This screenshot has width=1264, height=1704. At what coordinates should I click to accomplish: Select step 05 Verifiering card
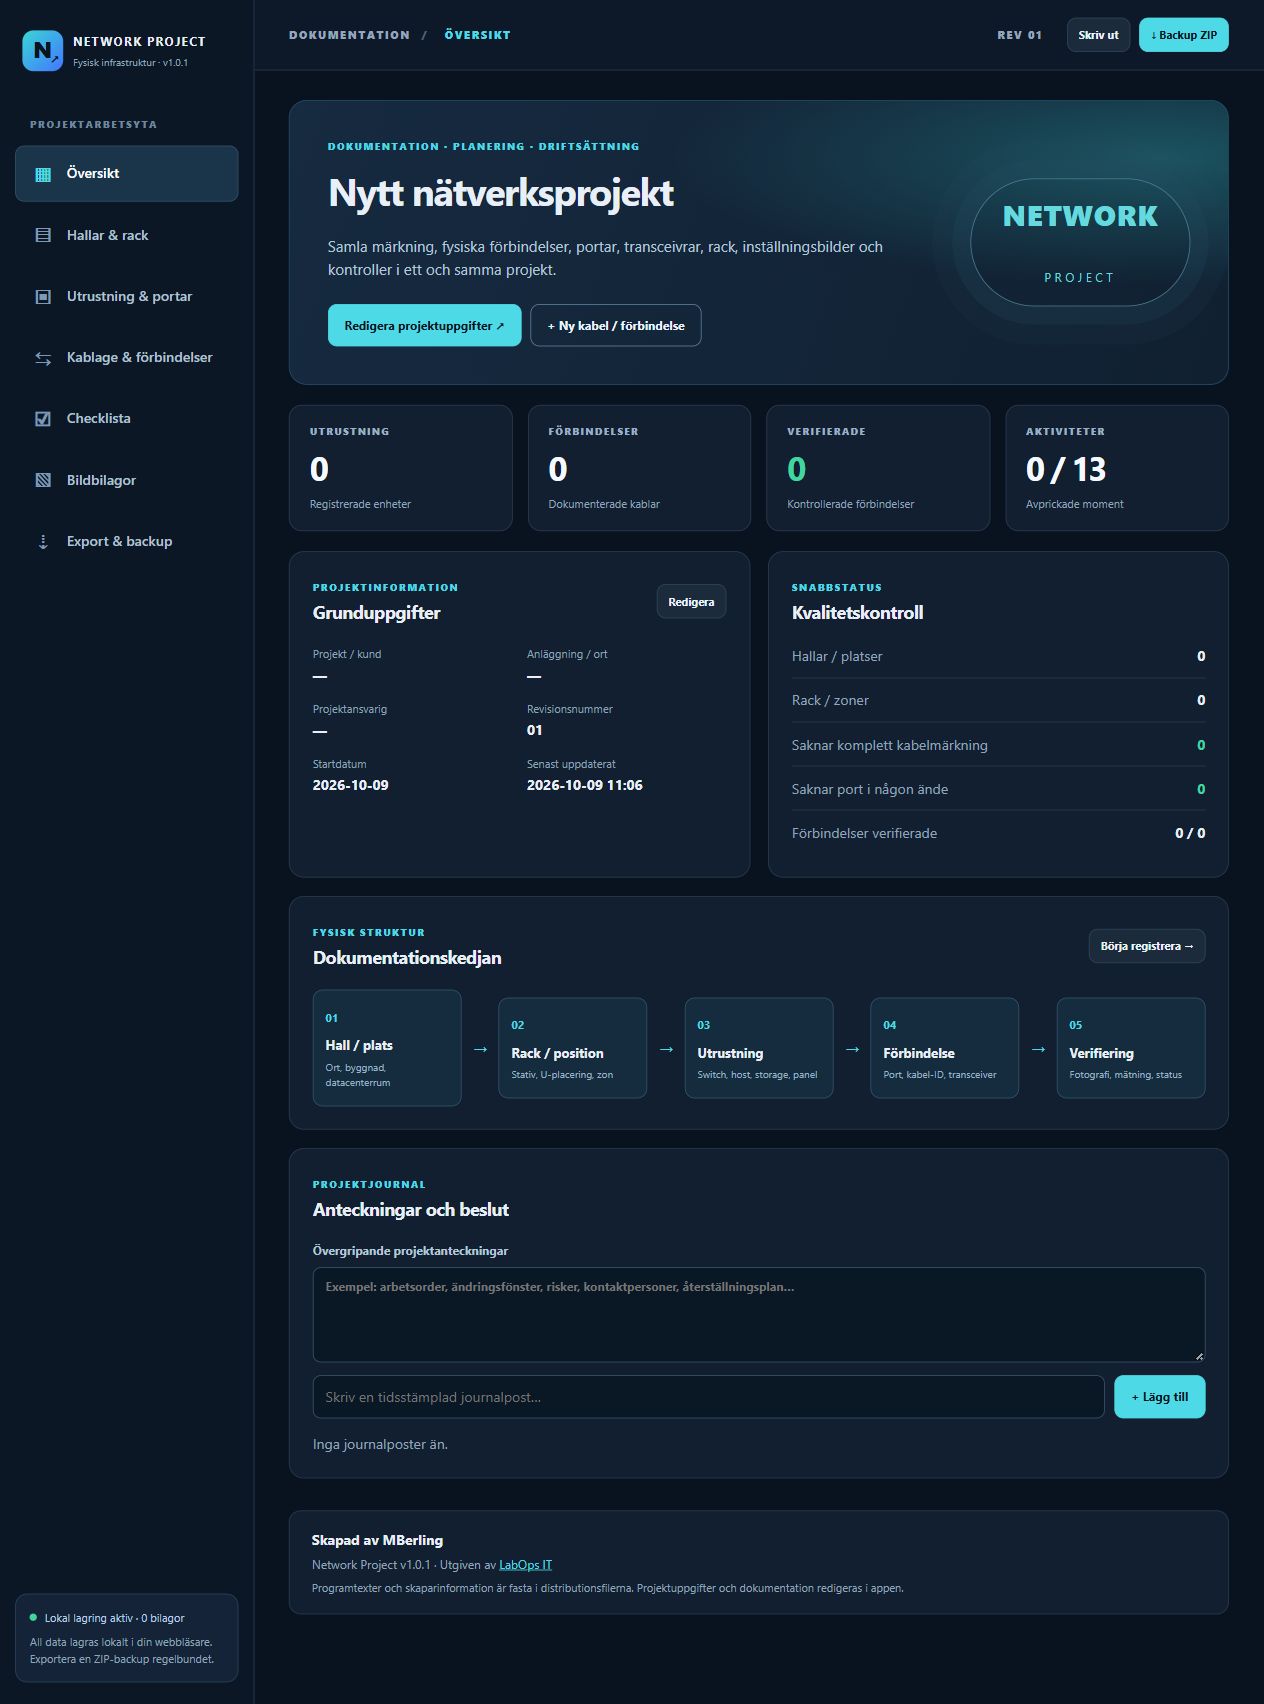tap(1131, 1048)
